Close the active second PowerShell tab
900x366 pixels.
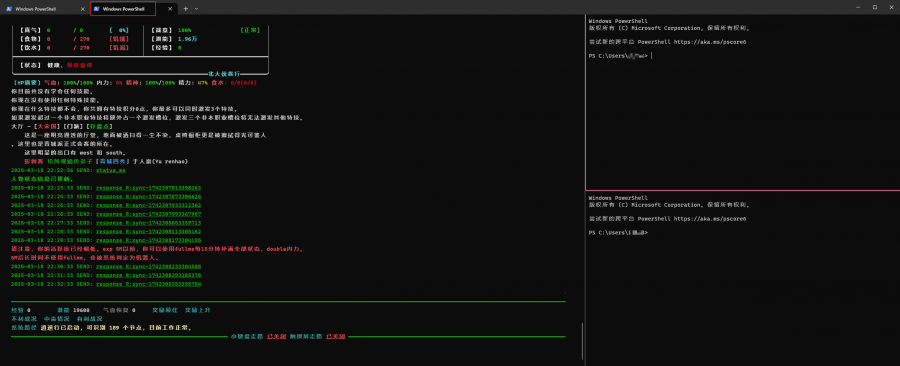point(171,9)
